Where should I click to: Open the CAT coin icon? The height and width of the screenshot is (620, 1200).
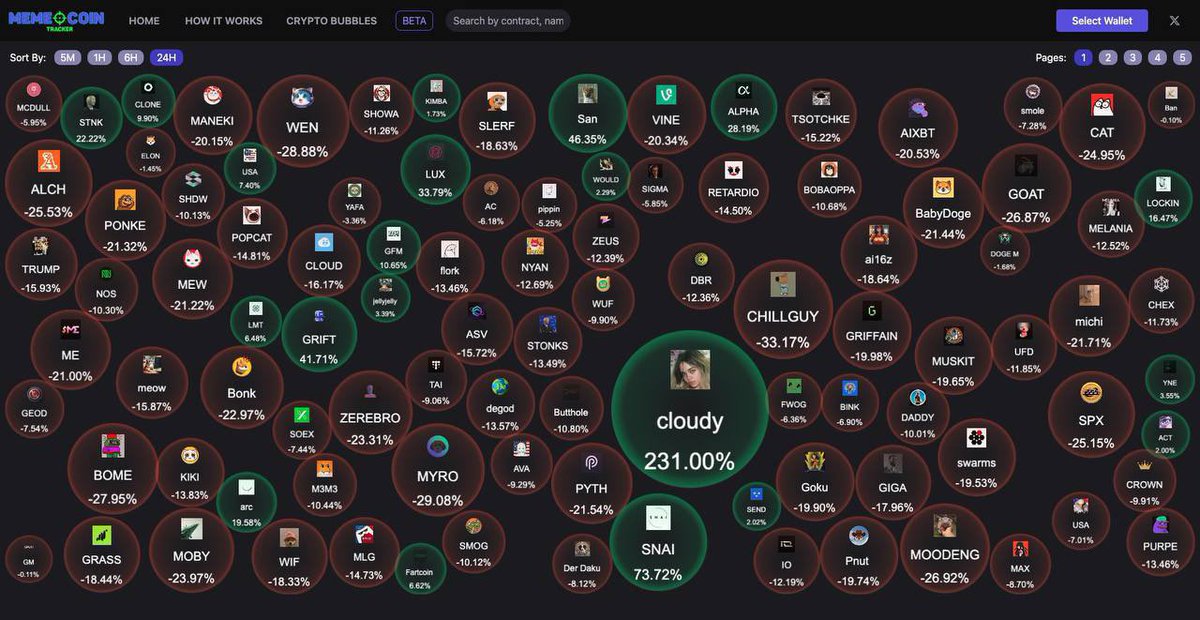coord(1102,106)
